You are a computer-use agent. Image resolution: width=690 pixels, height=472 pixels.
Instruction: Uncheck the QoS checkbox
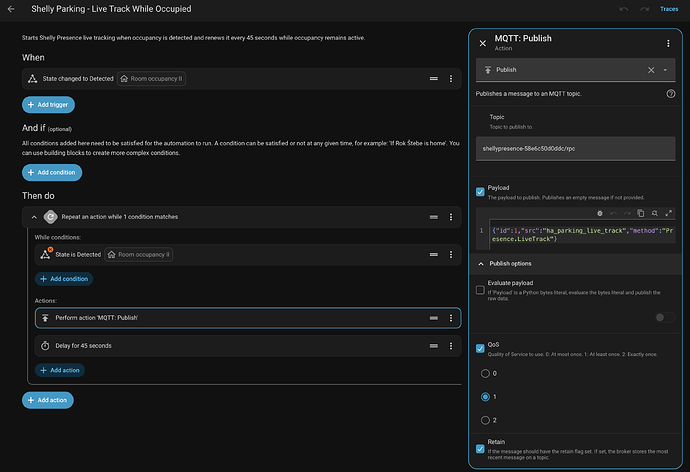click(x=480, y=349)
